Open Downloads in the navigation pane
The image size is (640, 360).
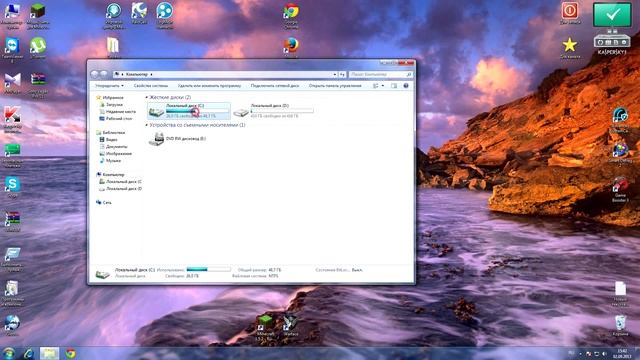tap(114, 104)
